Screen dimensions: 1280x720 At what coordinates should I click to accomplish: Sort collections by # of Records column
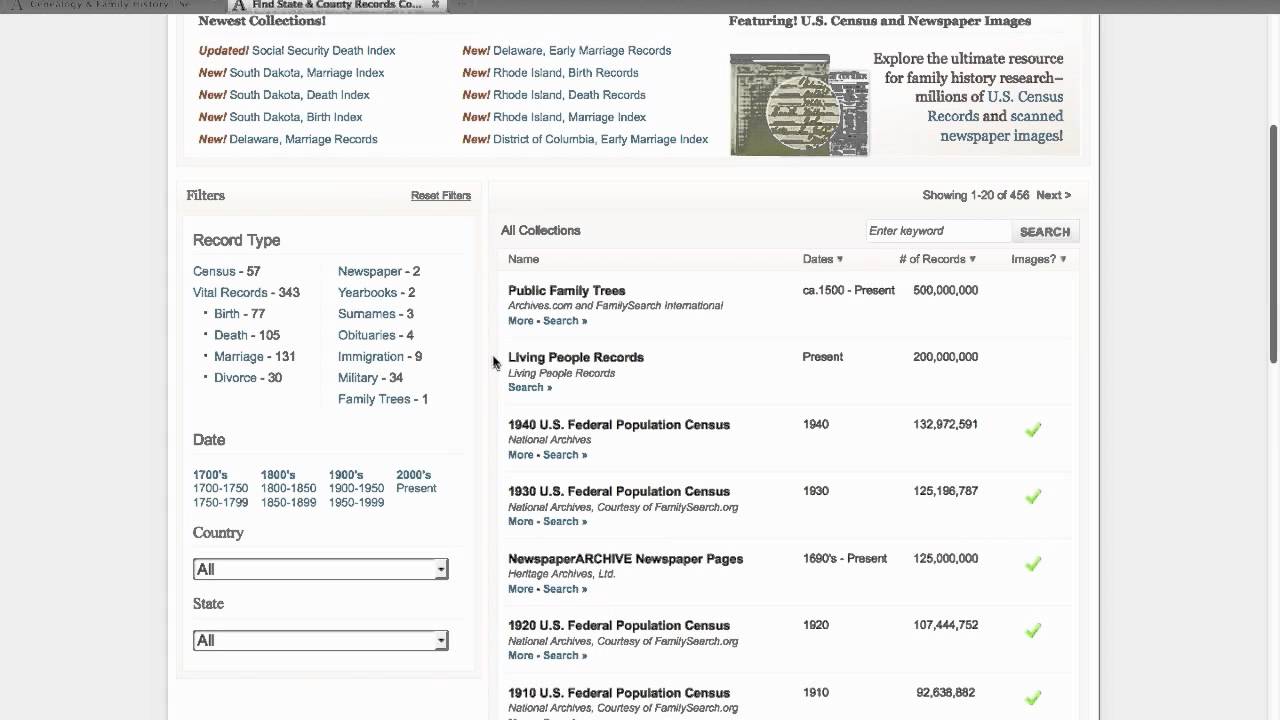point(937,259)
